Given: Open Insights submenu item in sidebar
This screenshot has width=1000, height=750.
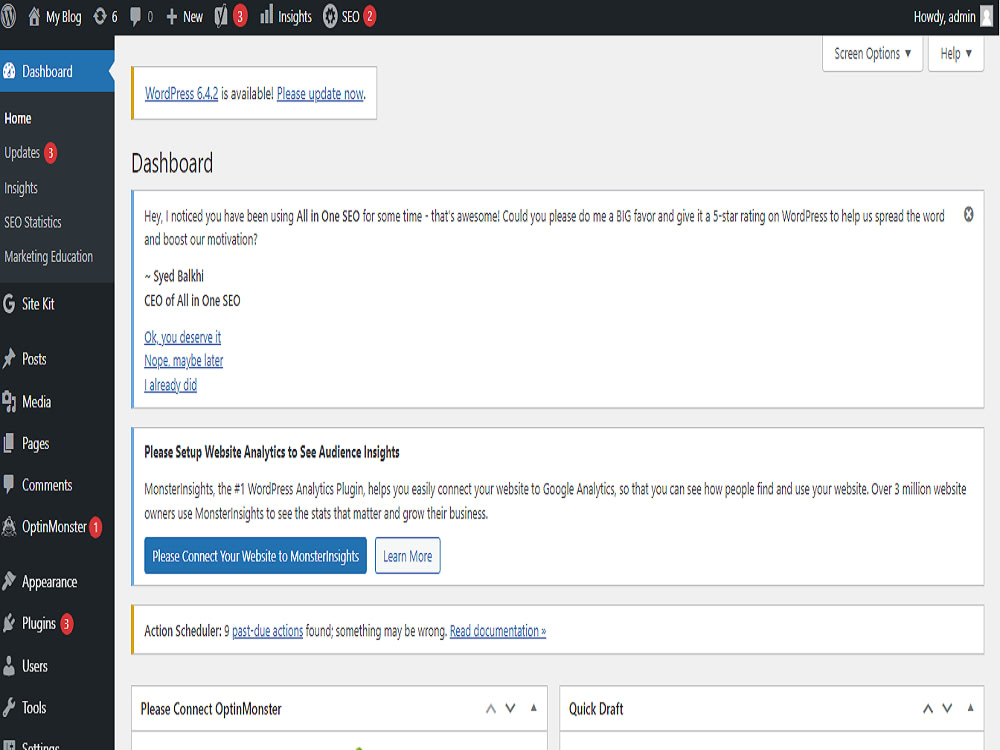Looking at the screenshot, I should [21, 188].
